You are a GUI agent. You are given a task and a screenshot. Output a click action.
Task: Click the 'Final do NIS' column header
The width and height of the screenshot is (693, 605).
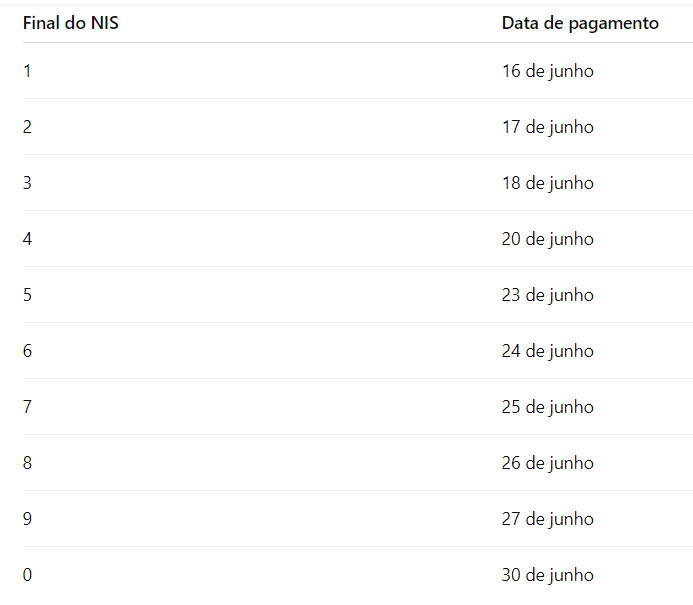tap(71, 23)
